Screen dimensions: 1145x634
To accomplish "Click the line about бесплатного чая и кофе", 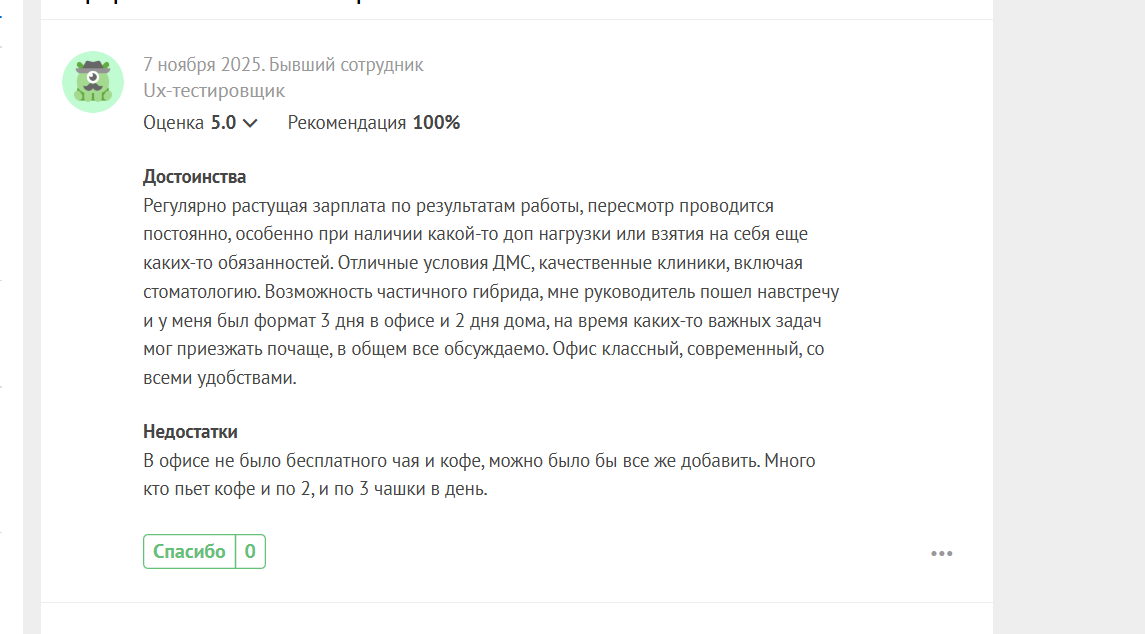I will click(x=479, y=461).
